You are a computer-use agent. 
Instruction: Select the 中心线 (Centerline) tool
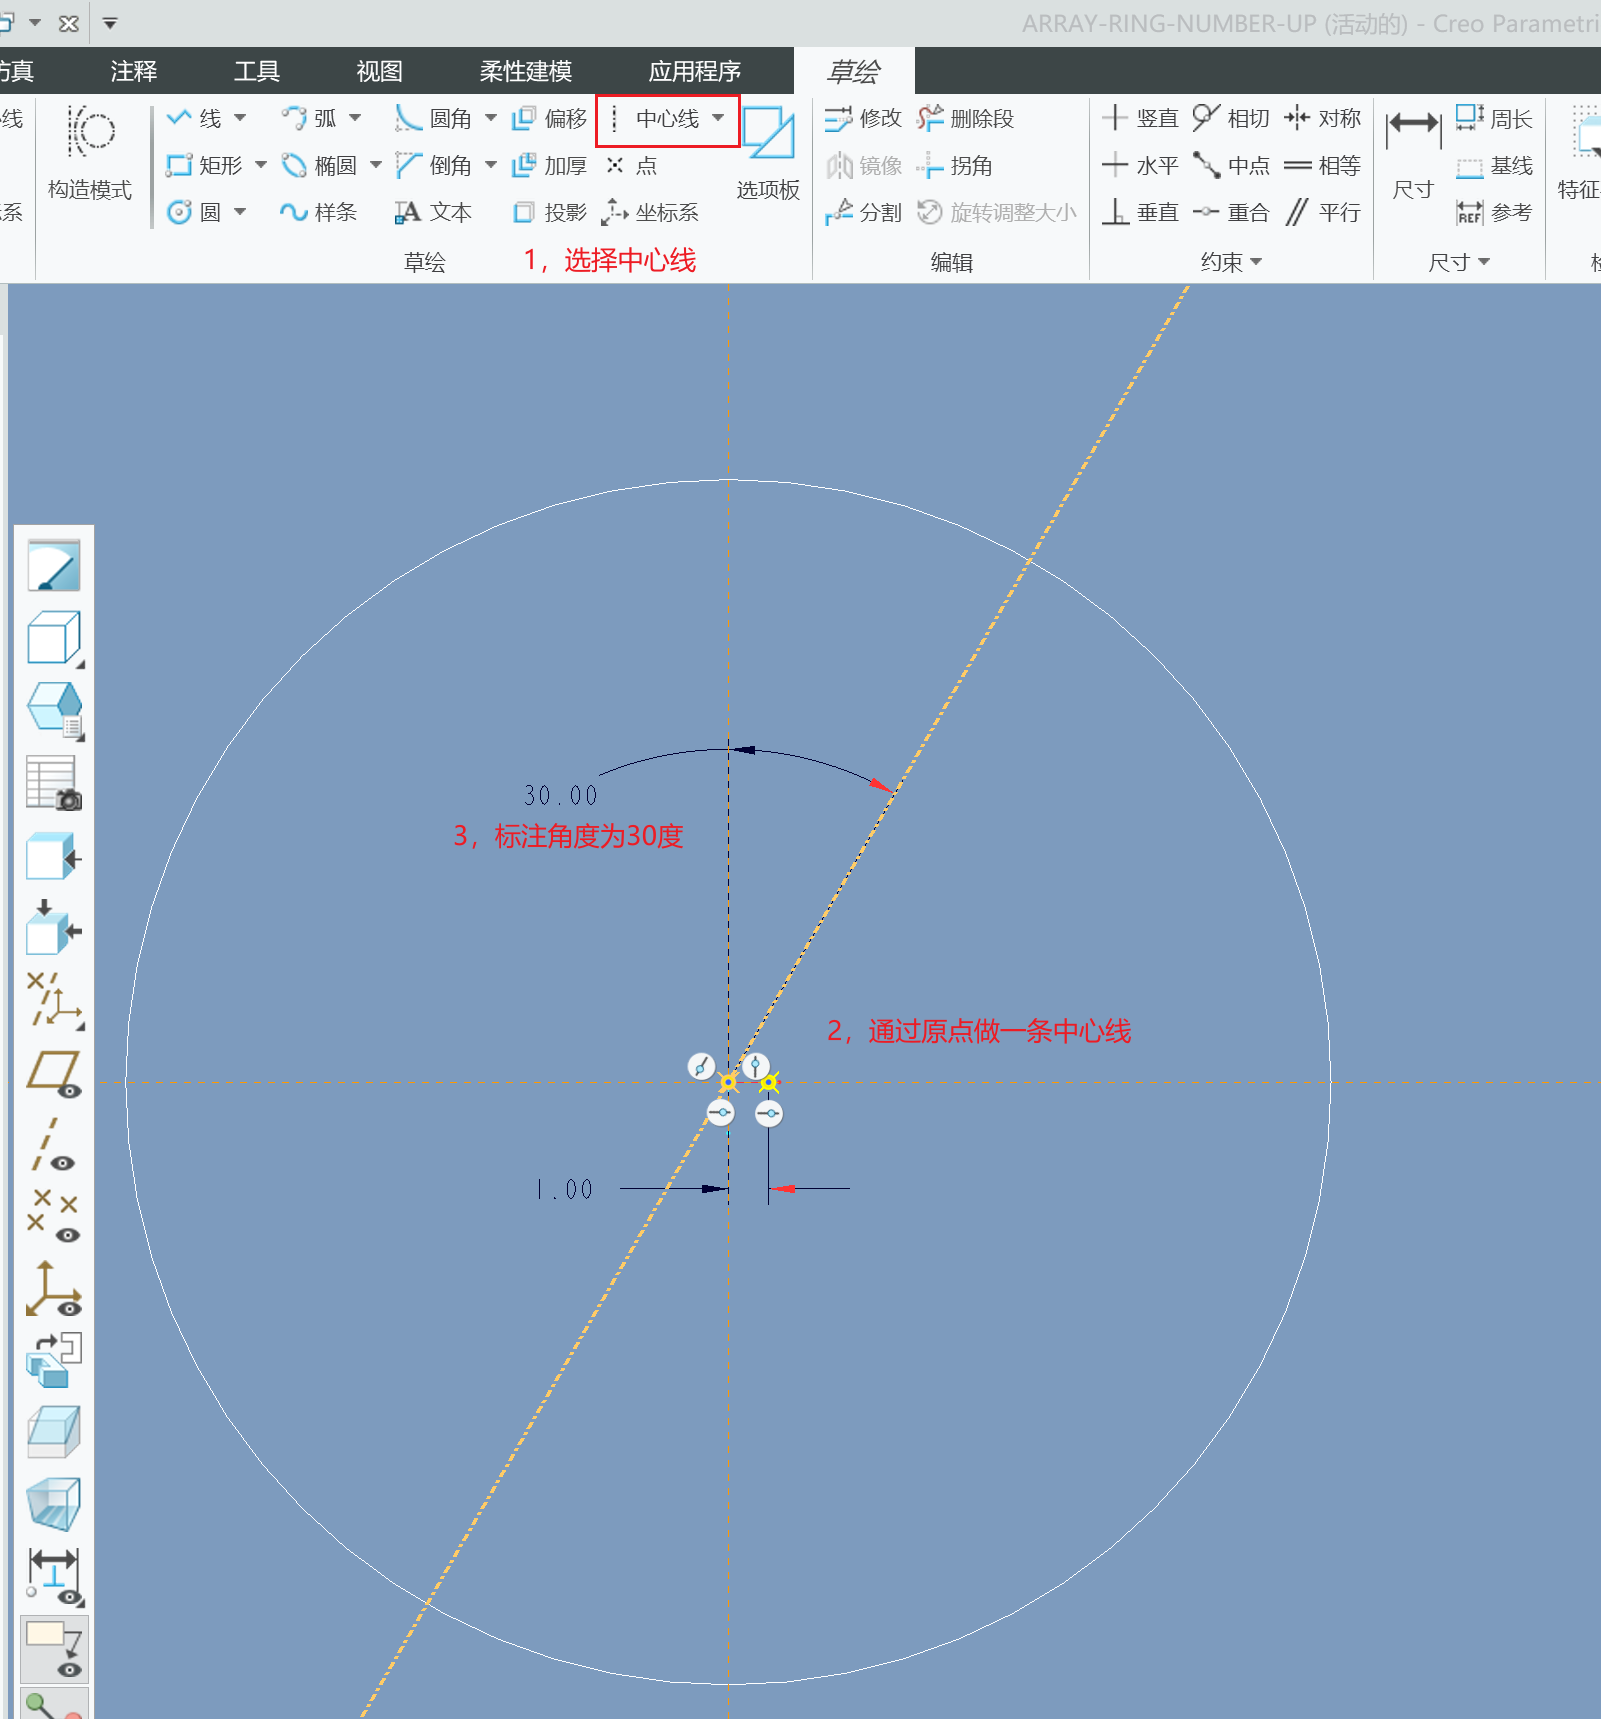click(655, 119)
